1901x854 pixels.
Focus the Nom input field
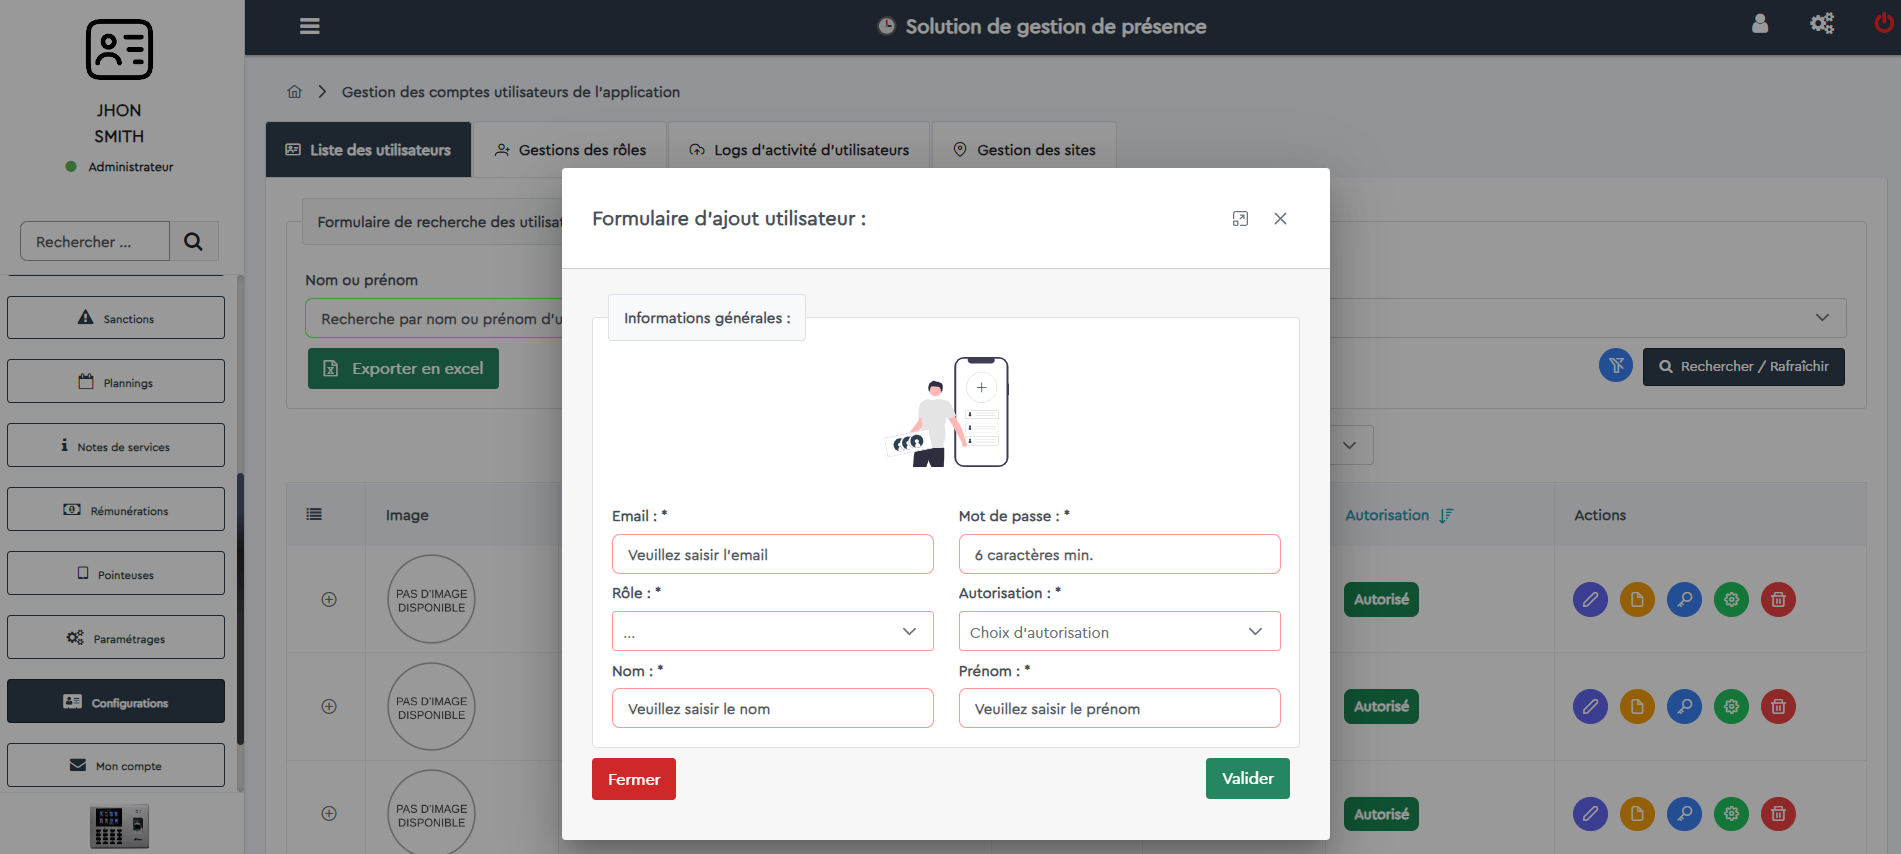772,708
